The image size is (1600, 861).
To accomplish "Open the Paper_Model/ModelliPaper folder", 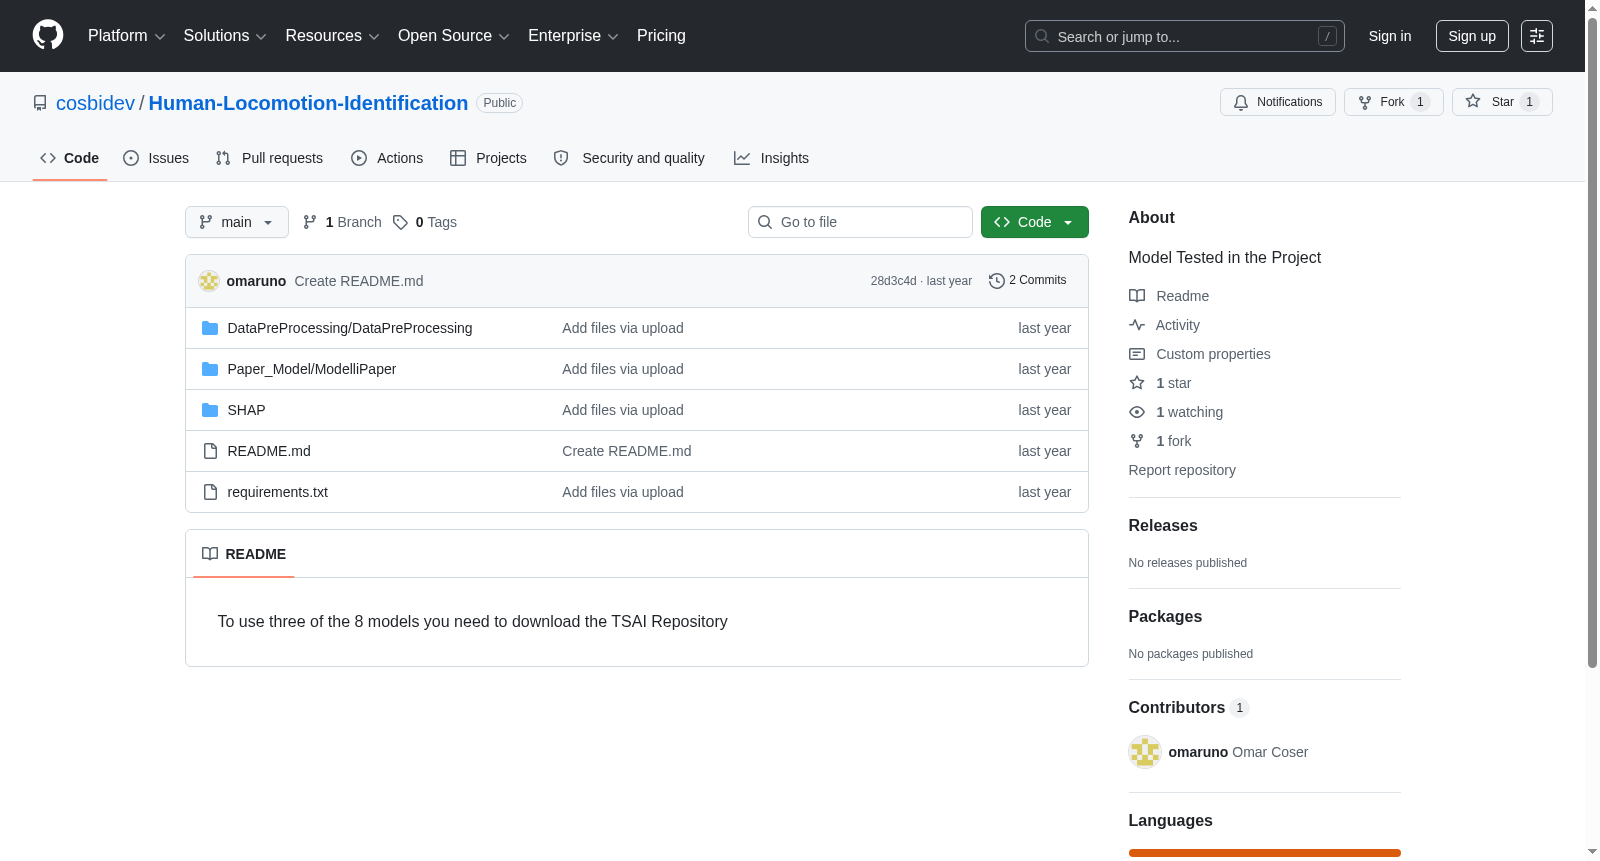I will pos(312,369).
